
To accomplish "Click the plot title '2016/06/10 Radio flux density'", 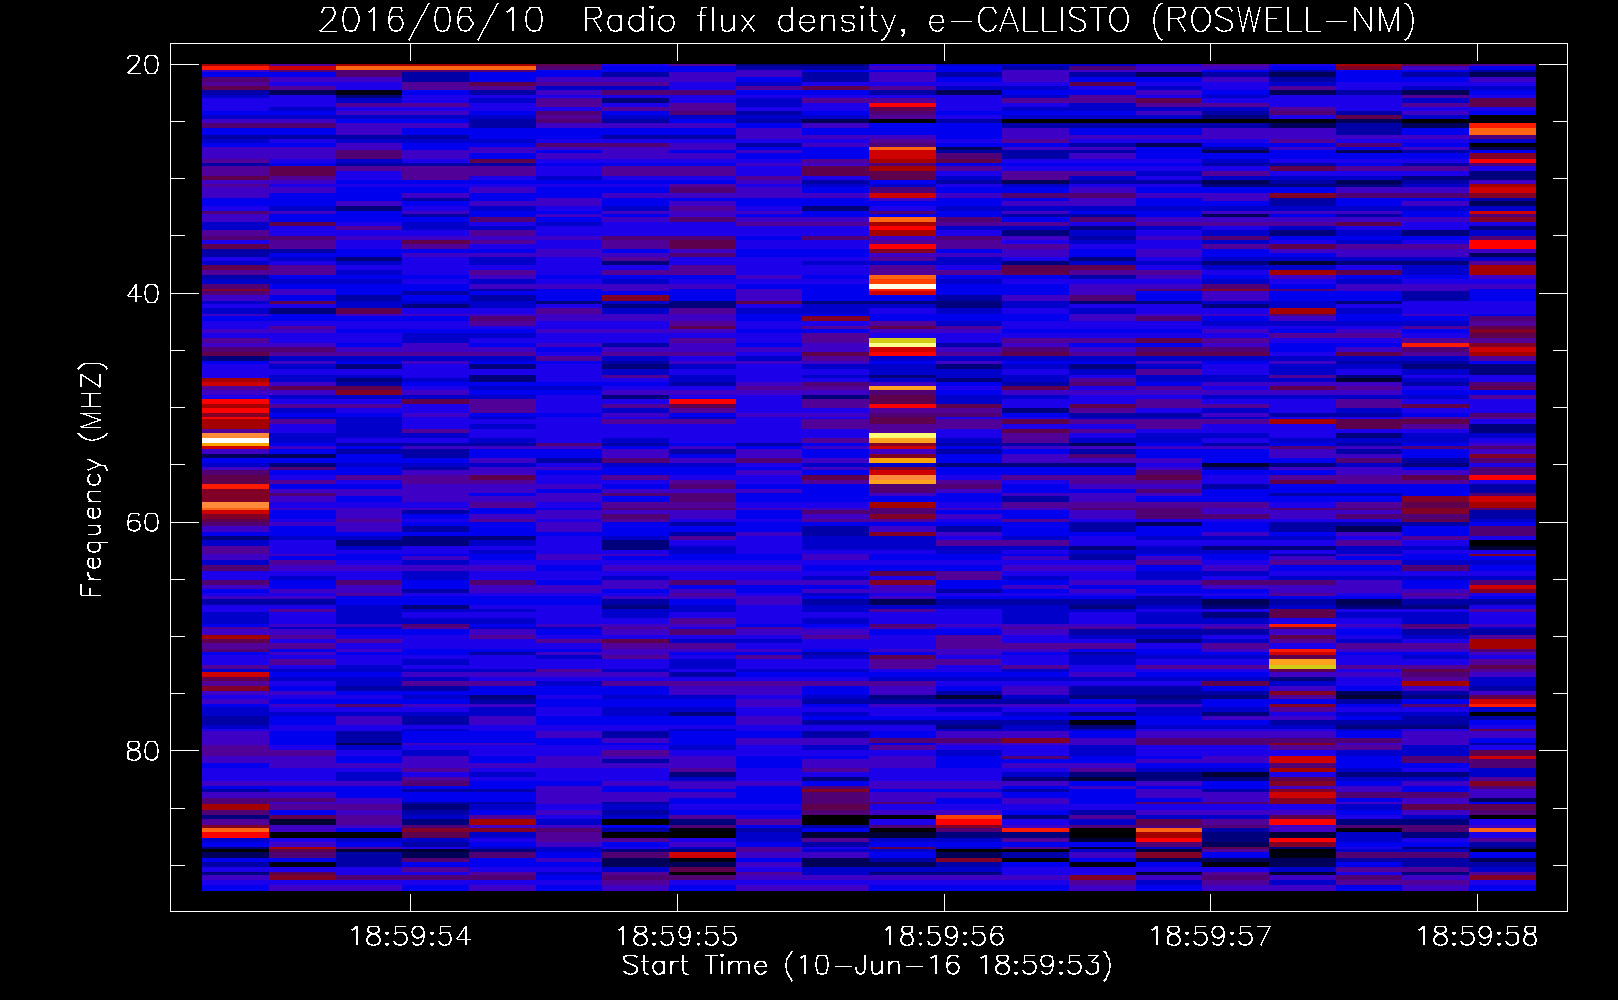I will tap(867, 20).
